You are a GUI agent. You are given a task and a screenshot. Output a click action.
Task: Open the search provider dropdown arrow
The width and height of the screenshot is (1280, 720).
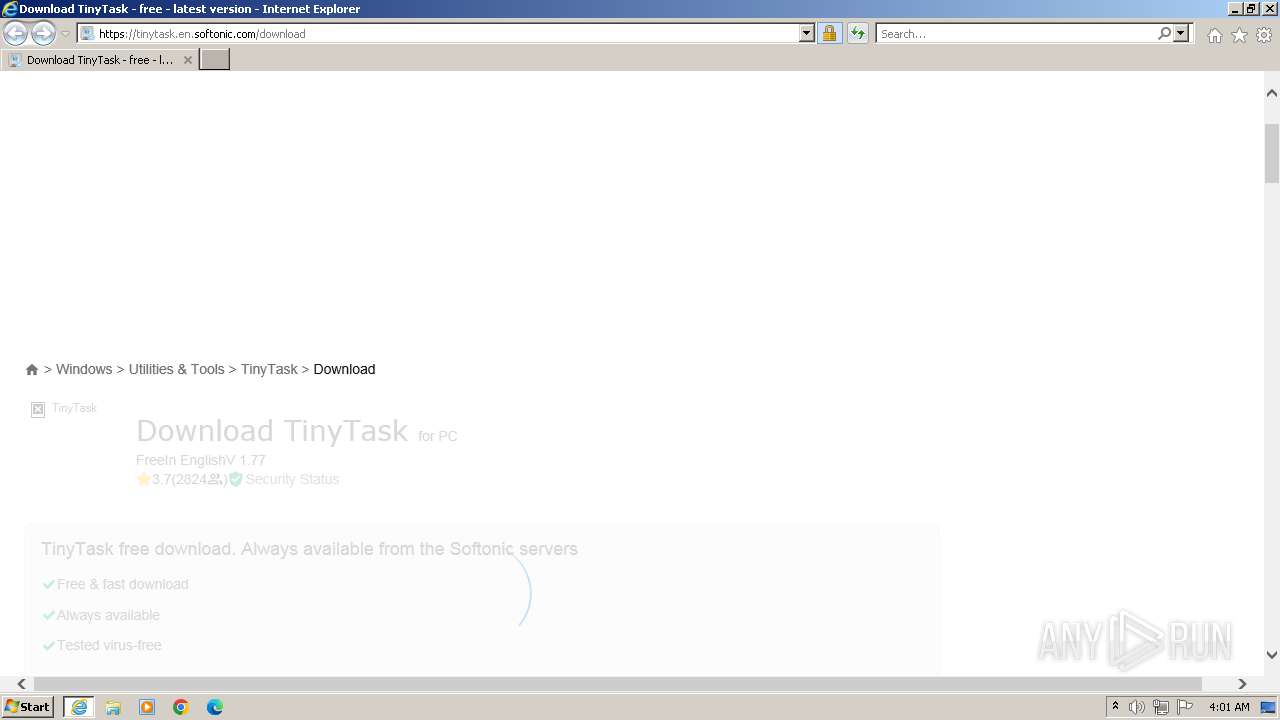[x=1181, y=33]
